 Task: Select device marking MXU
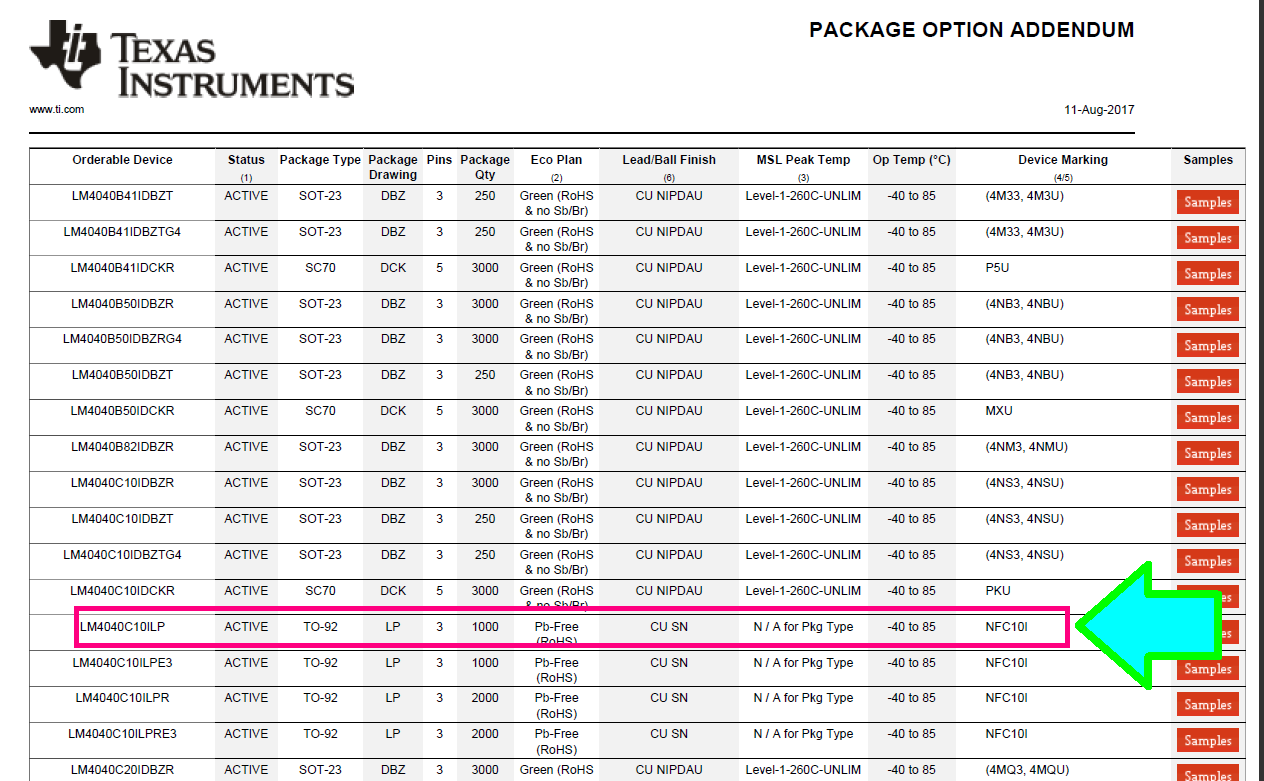(x=999, y=411)
